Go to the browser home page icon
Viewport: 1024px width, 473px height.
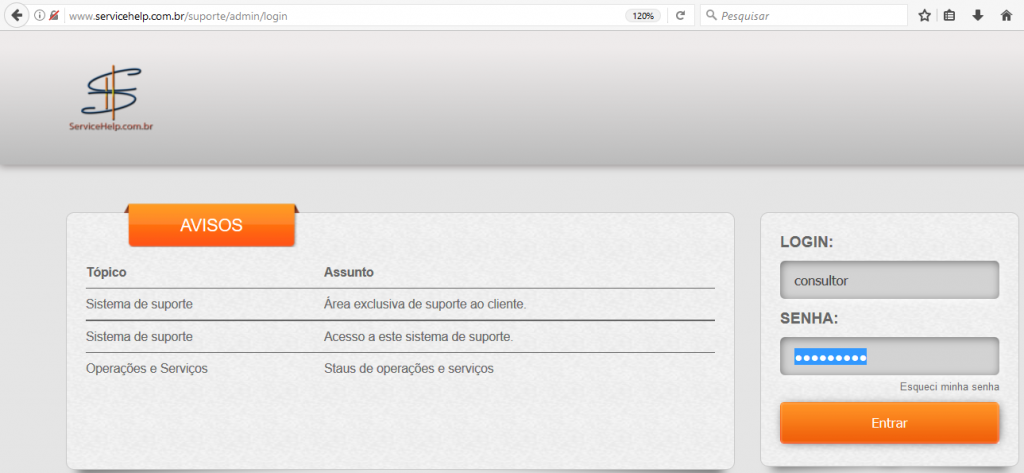pyautogui.click(x=1006, y=16)
